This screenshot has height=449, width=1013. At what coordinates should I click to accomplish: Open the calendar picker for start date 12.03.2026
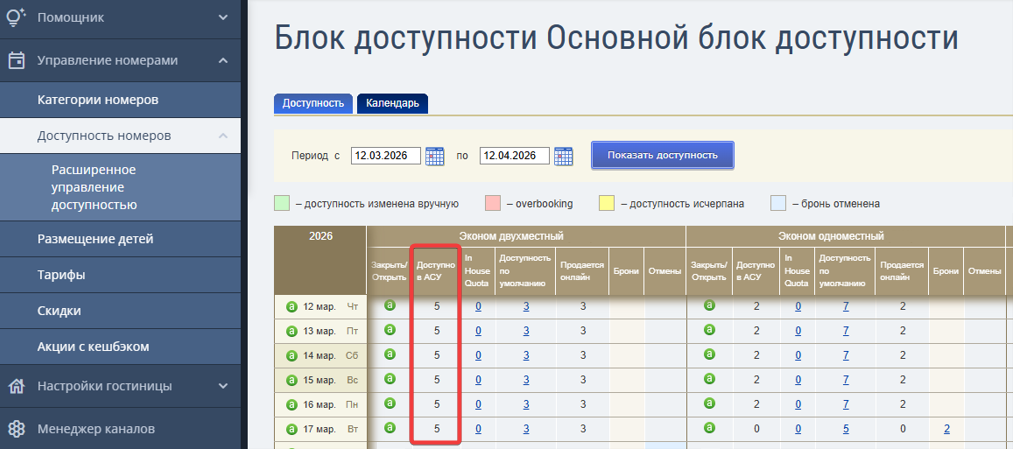pos(435,156)
